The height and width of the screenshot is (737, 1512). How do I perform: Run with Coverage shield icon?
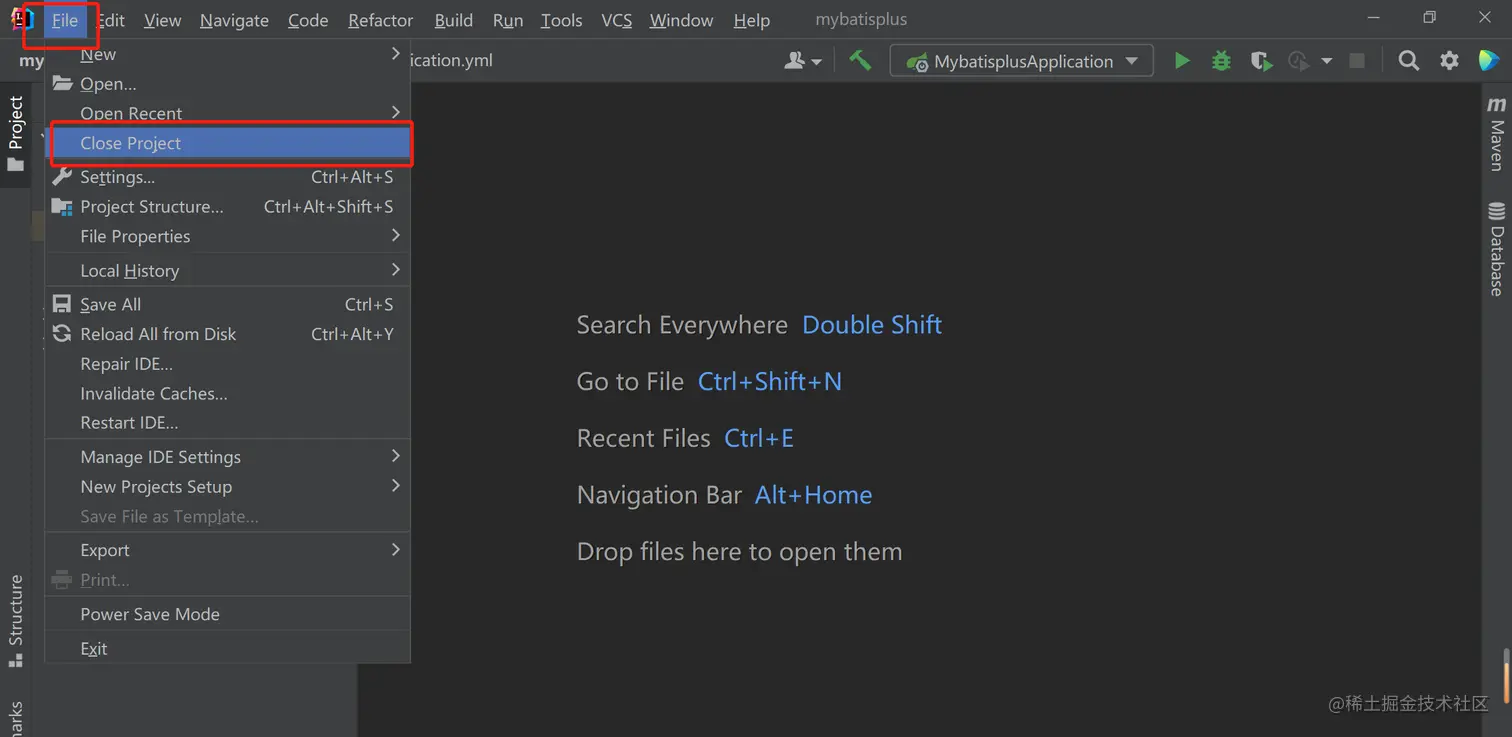pyautogui.click(x=1261, y=61)
